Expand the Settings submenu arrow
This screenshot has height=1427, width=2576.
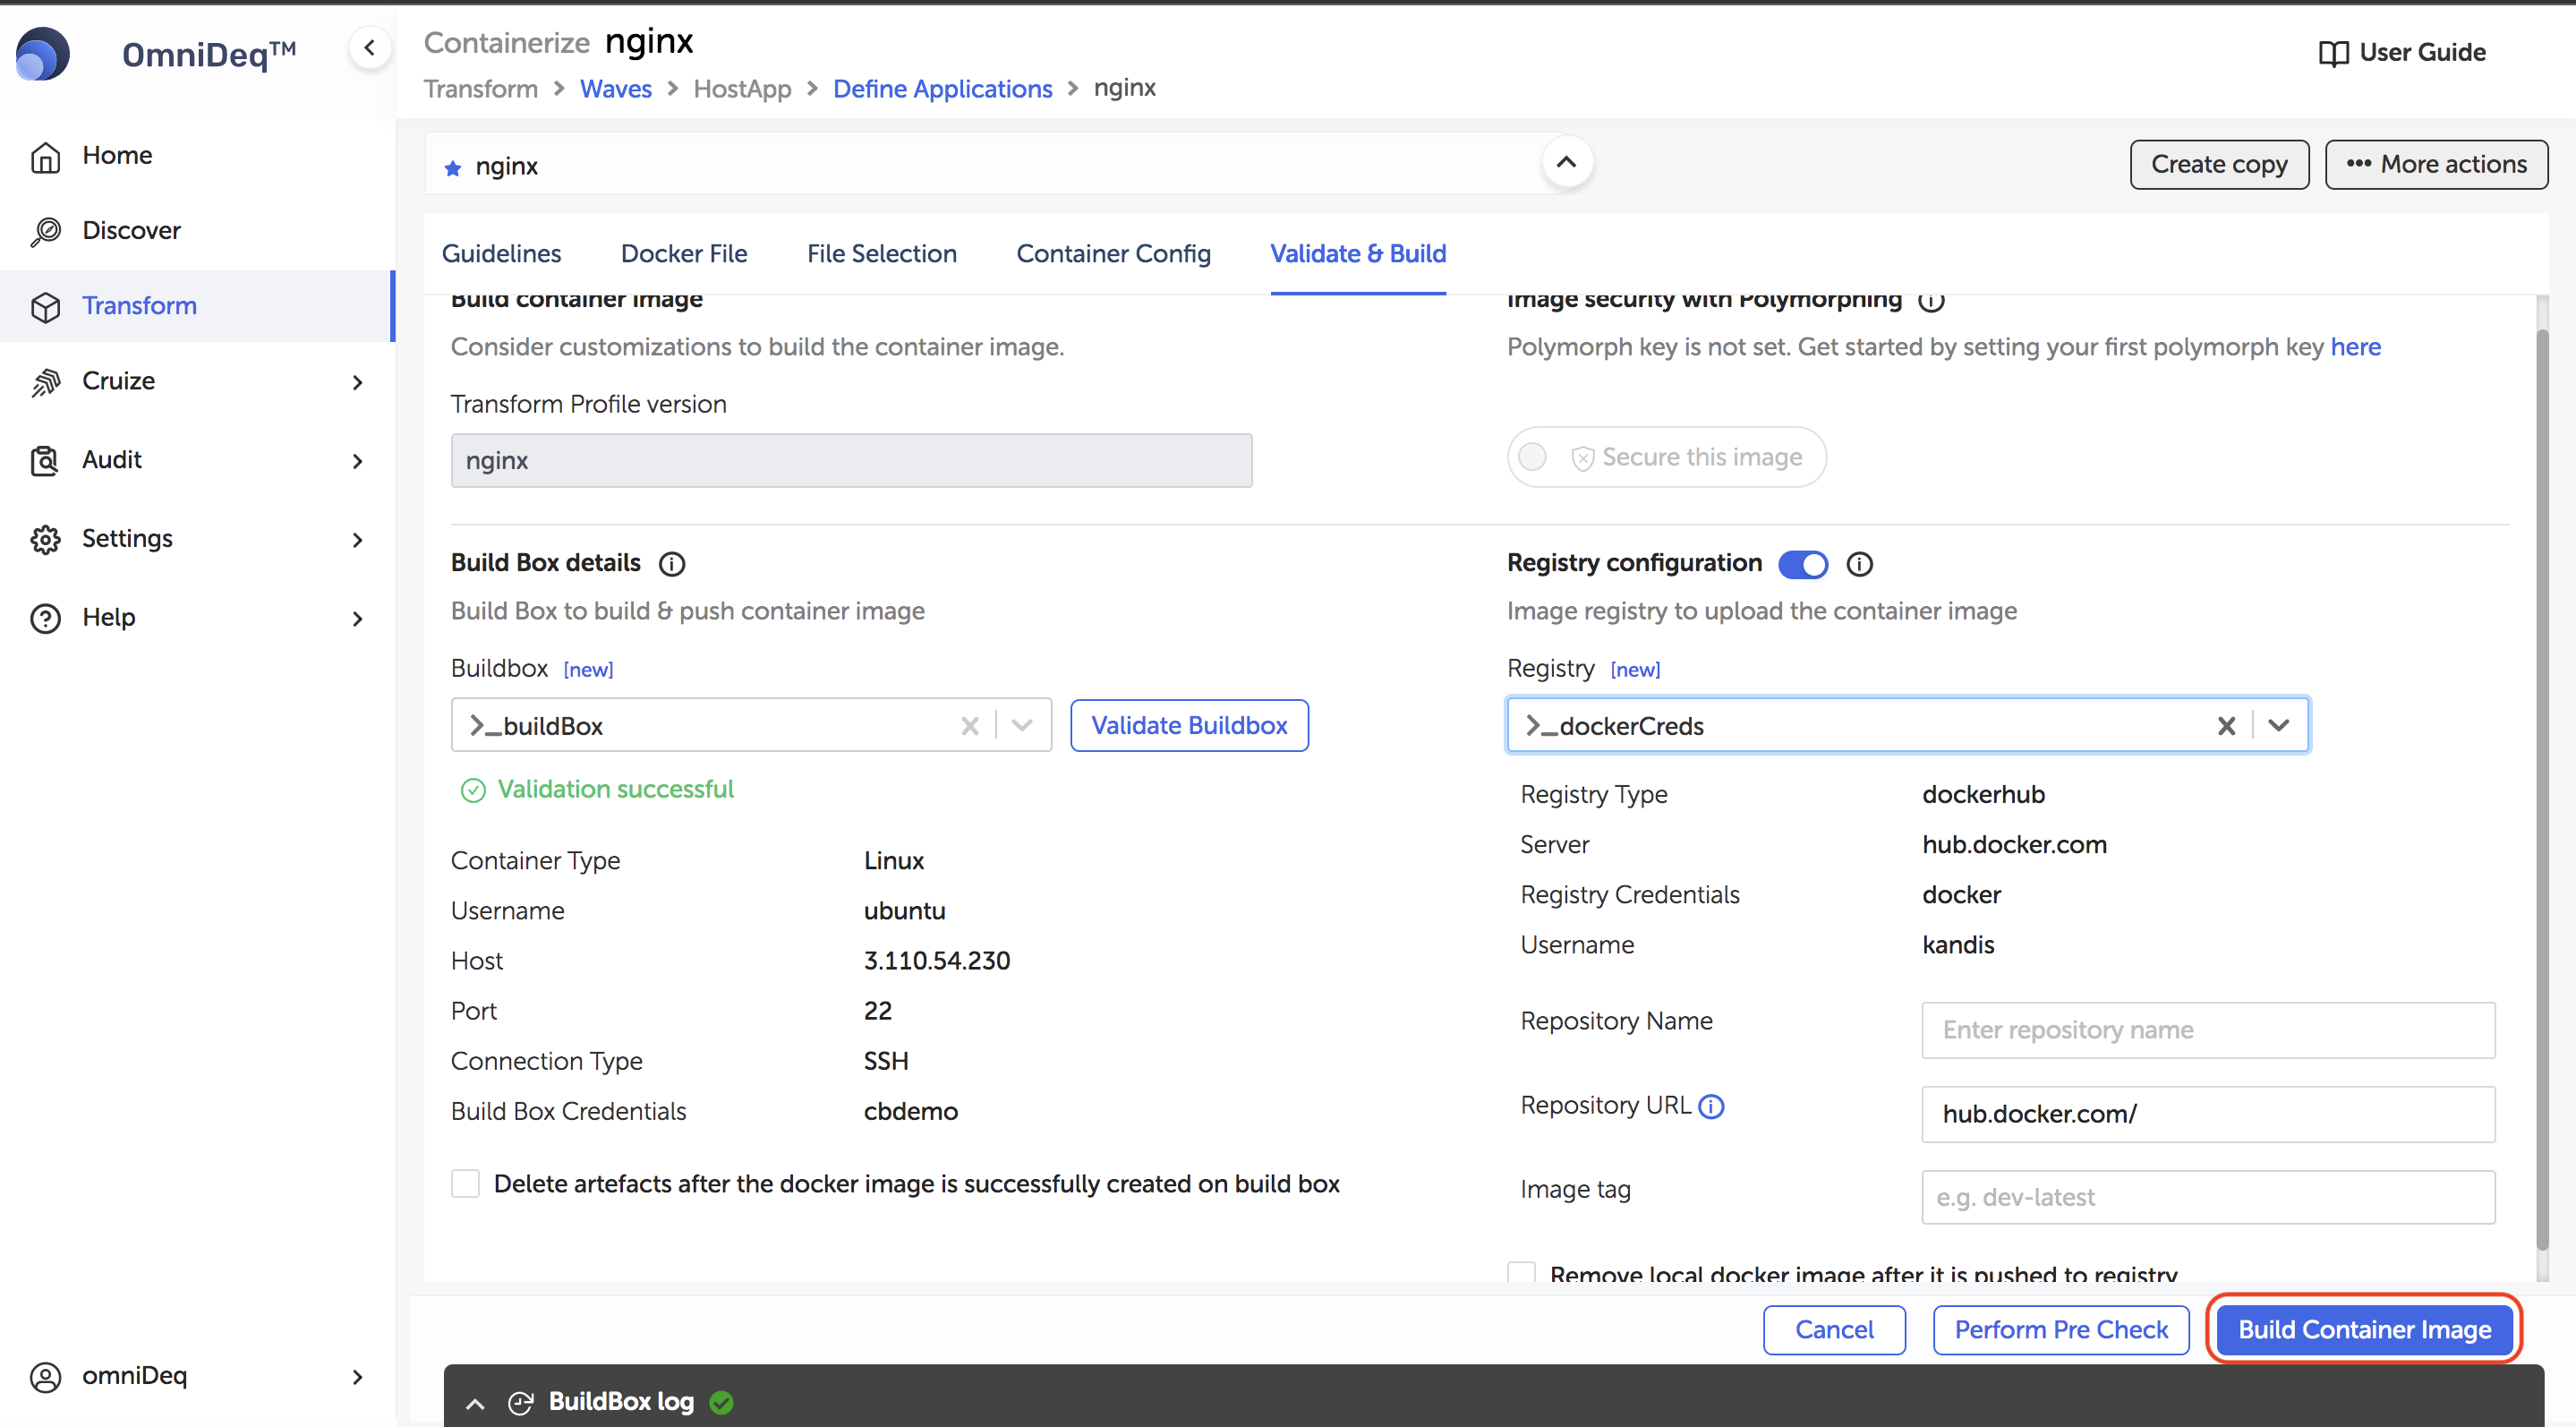357,540
